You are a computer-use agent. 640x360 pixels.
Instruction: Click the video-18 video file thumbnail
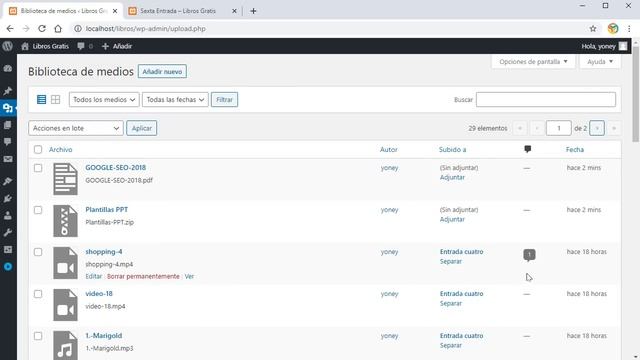pos(65,305)
